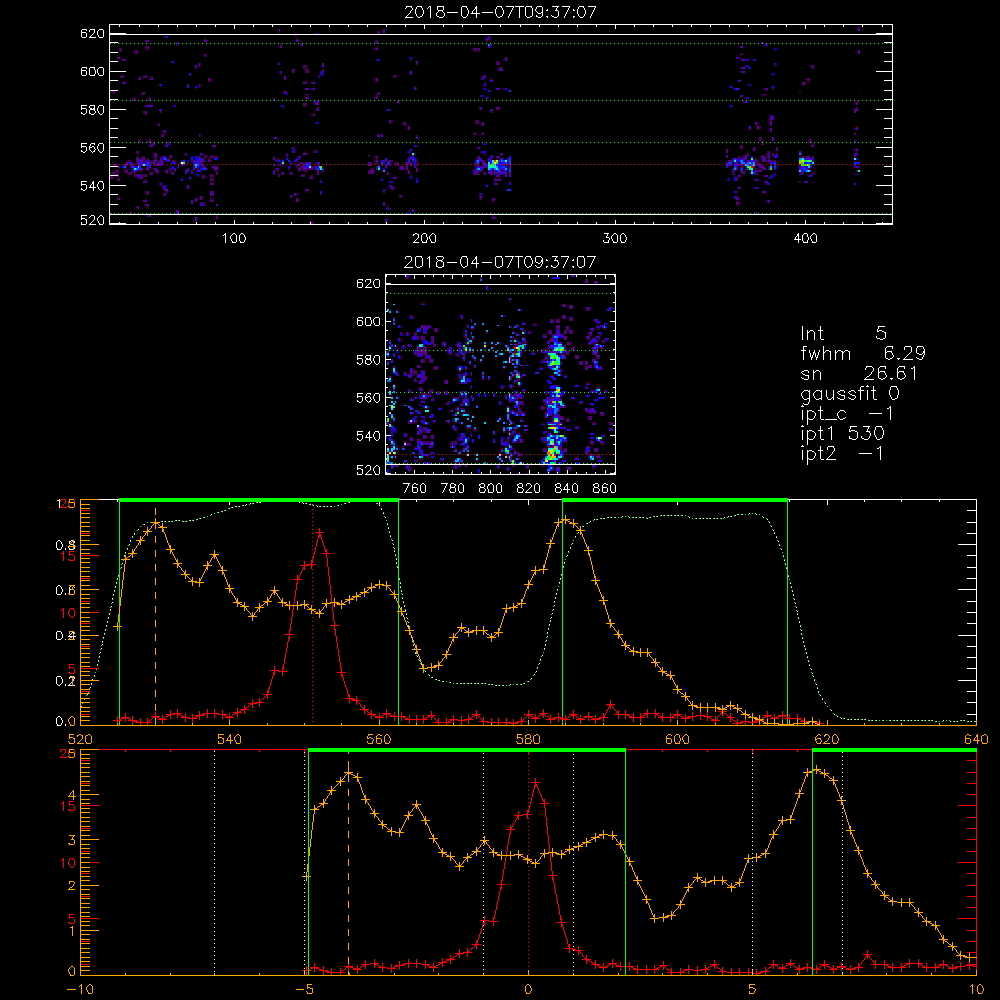
Task: Select the 'gaussfit 0' parameter line
Action: 850,393
